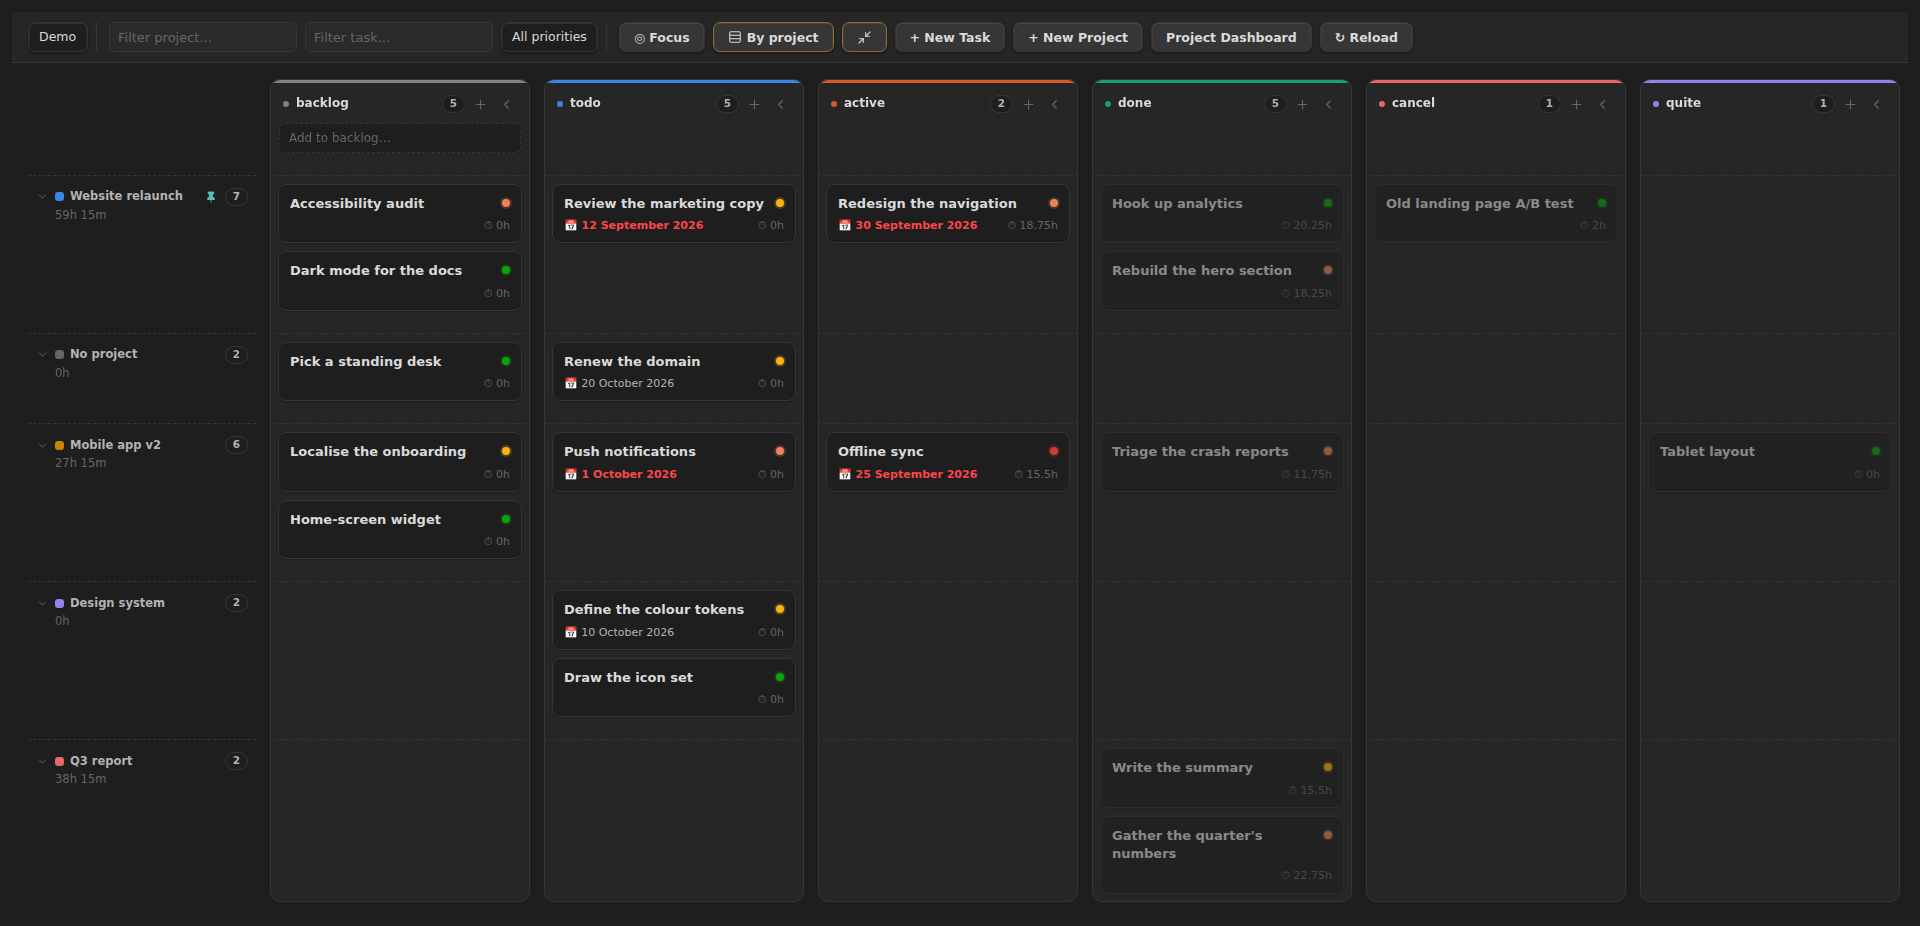Click the Add to backlog input field
1920x926 pixels.
(x=399, y=138)
